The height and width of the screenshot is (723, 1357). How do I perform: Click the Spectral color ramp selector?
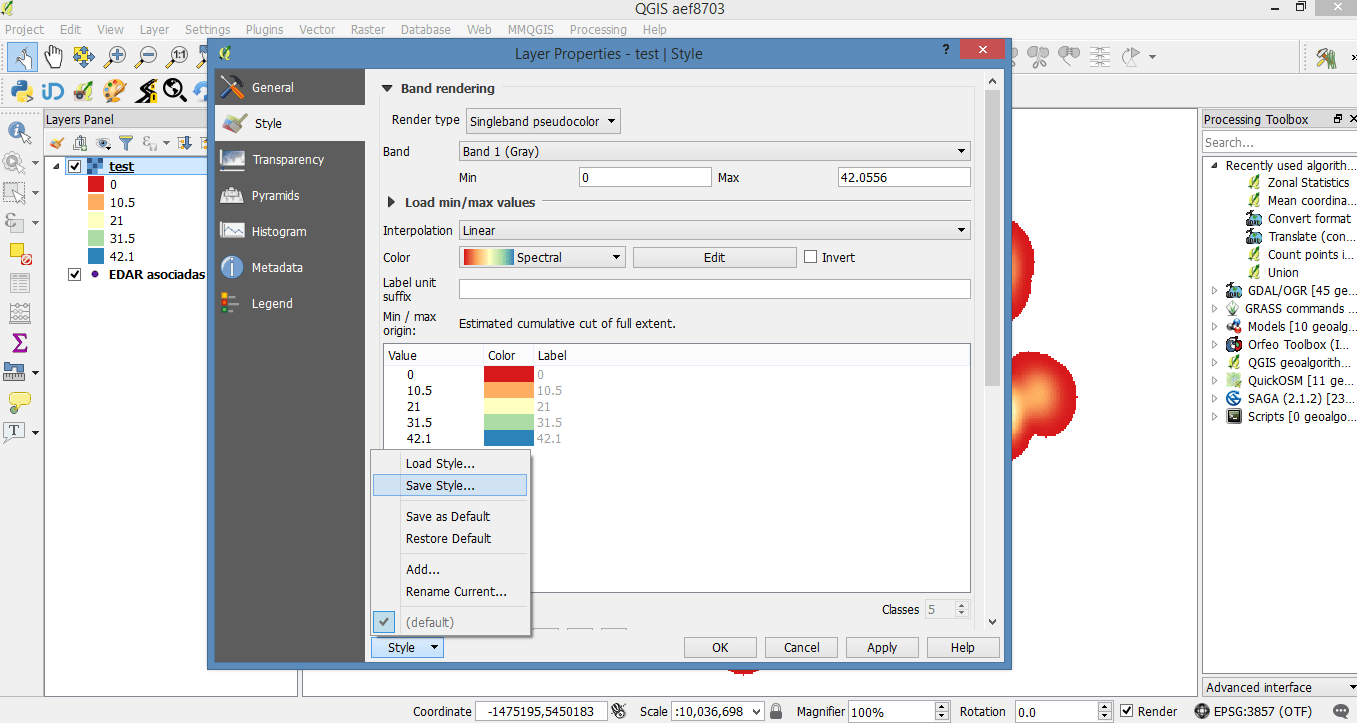pyautogui.click(x=541, y=257)
